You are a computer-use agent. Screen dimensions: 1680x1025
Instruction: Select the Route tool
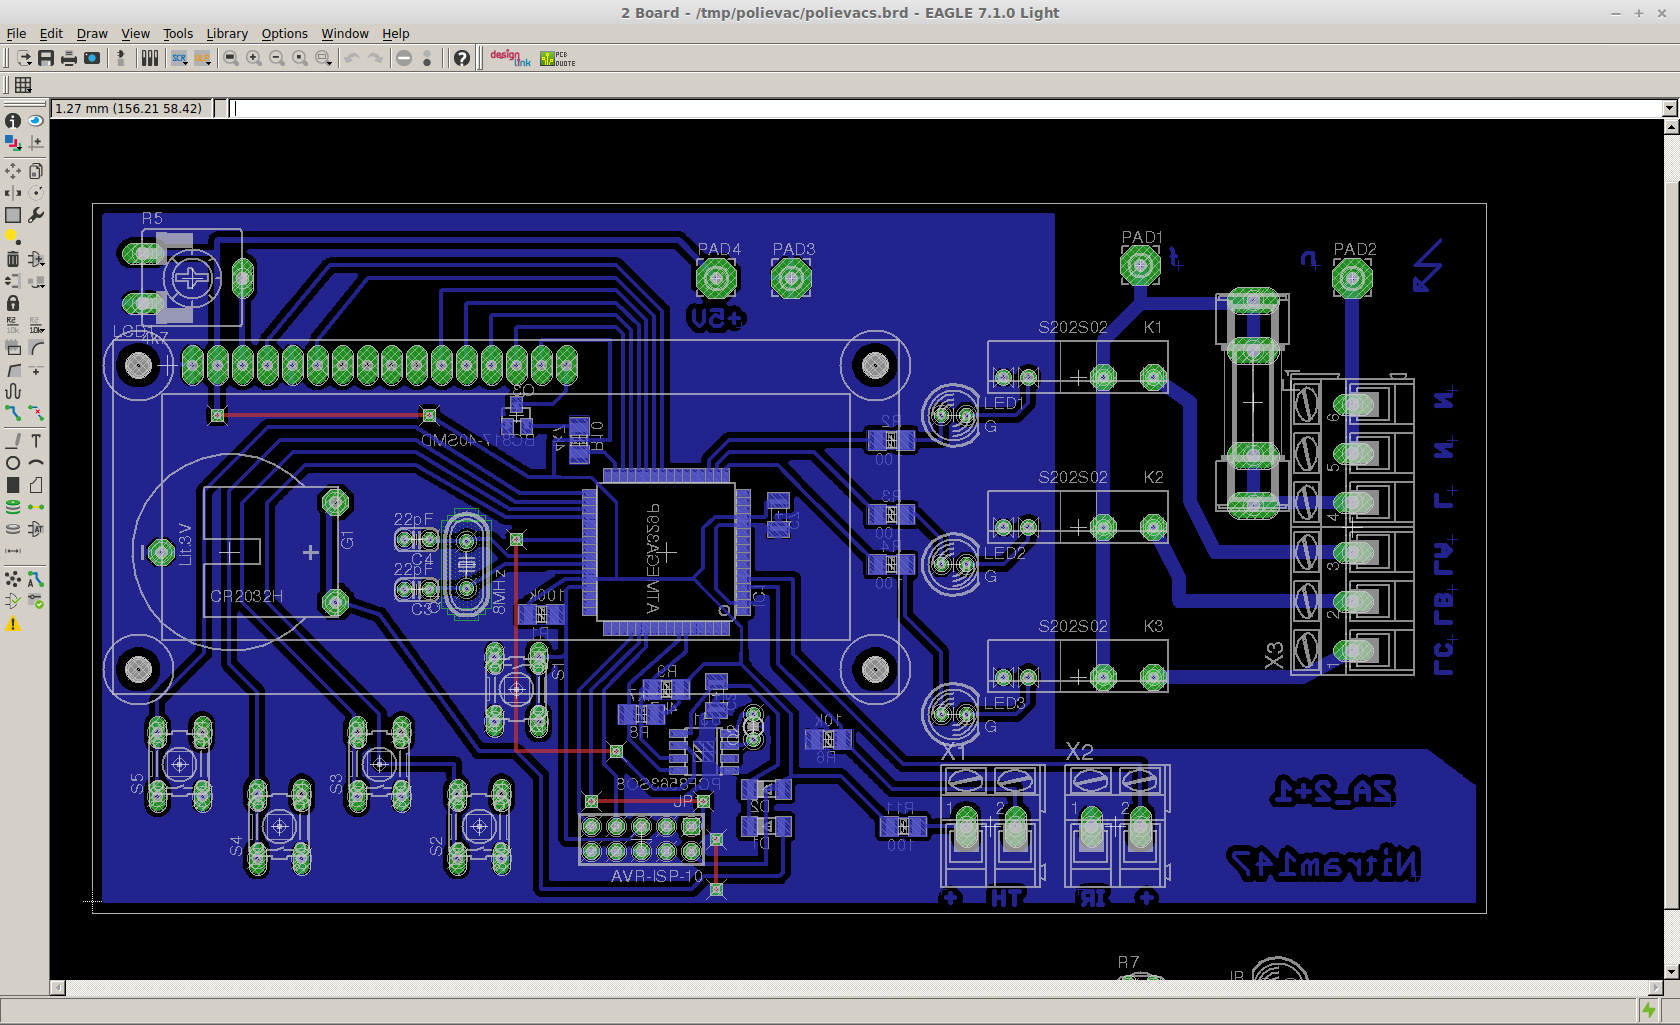tap(13, 412)
